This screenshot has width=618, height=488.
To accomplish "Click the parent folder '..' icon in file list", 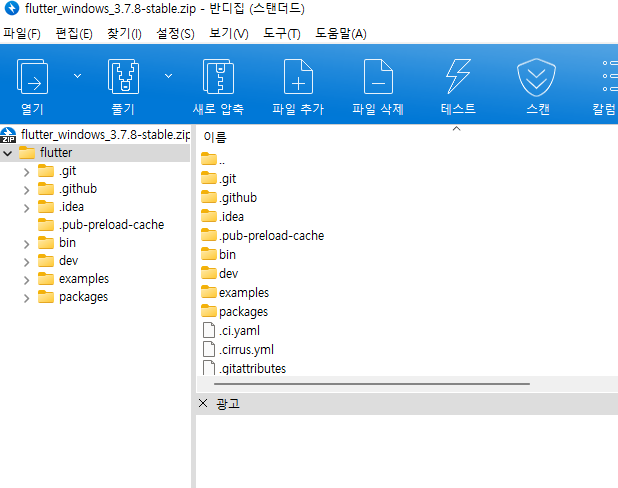I will pos(209,159).
